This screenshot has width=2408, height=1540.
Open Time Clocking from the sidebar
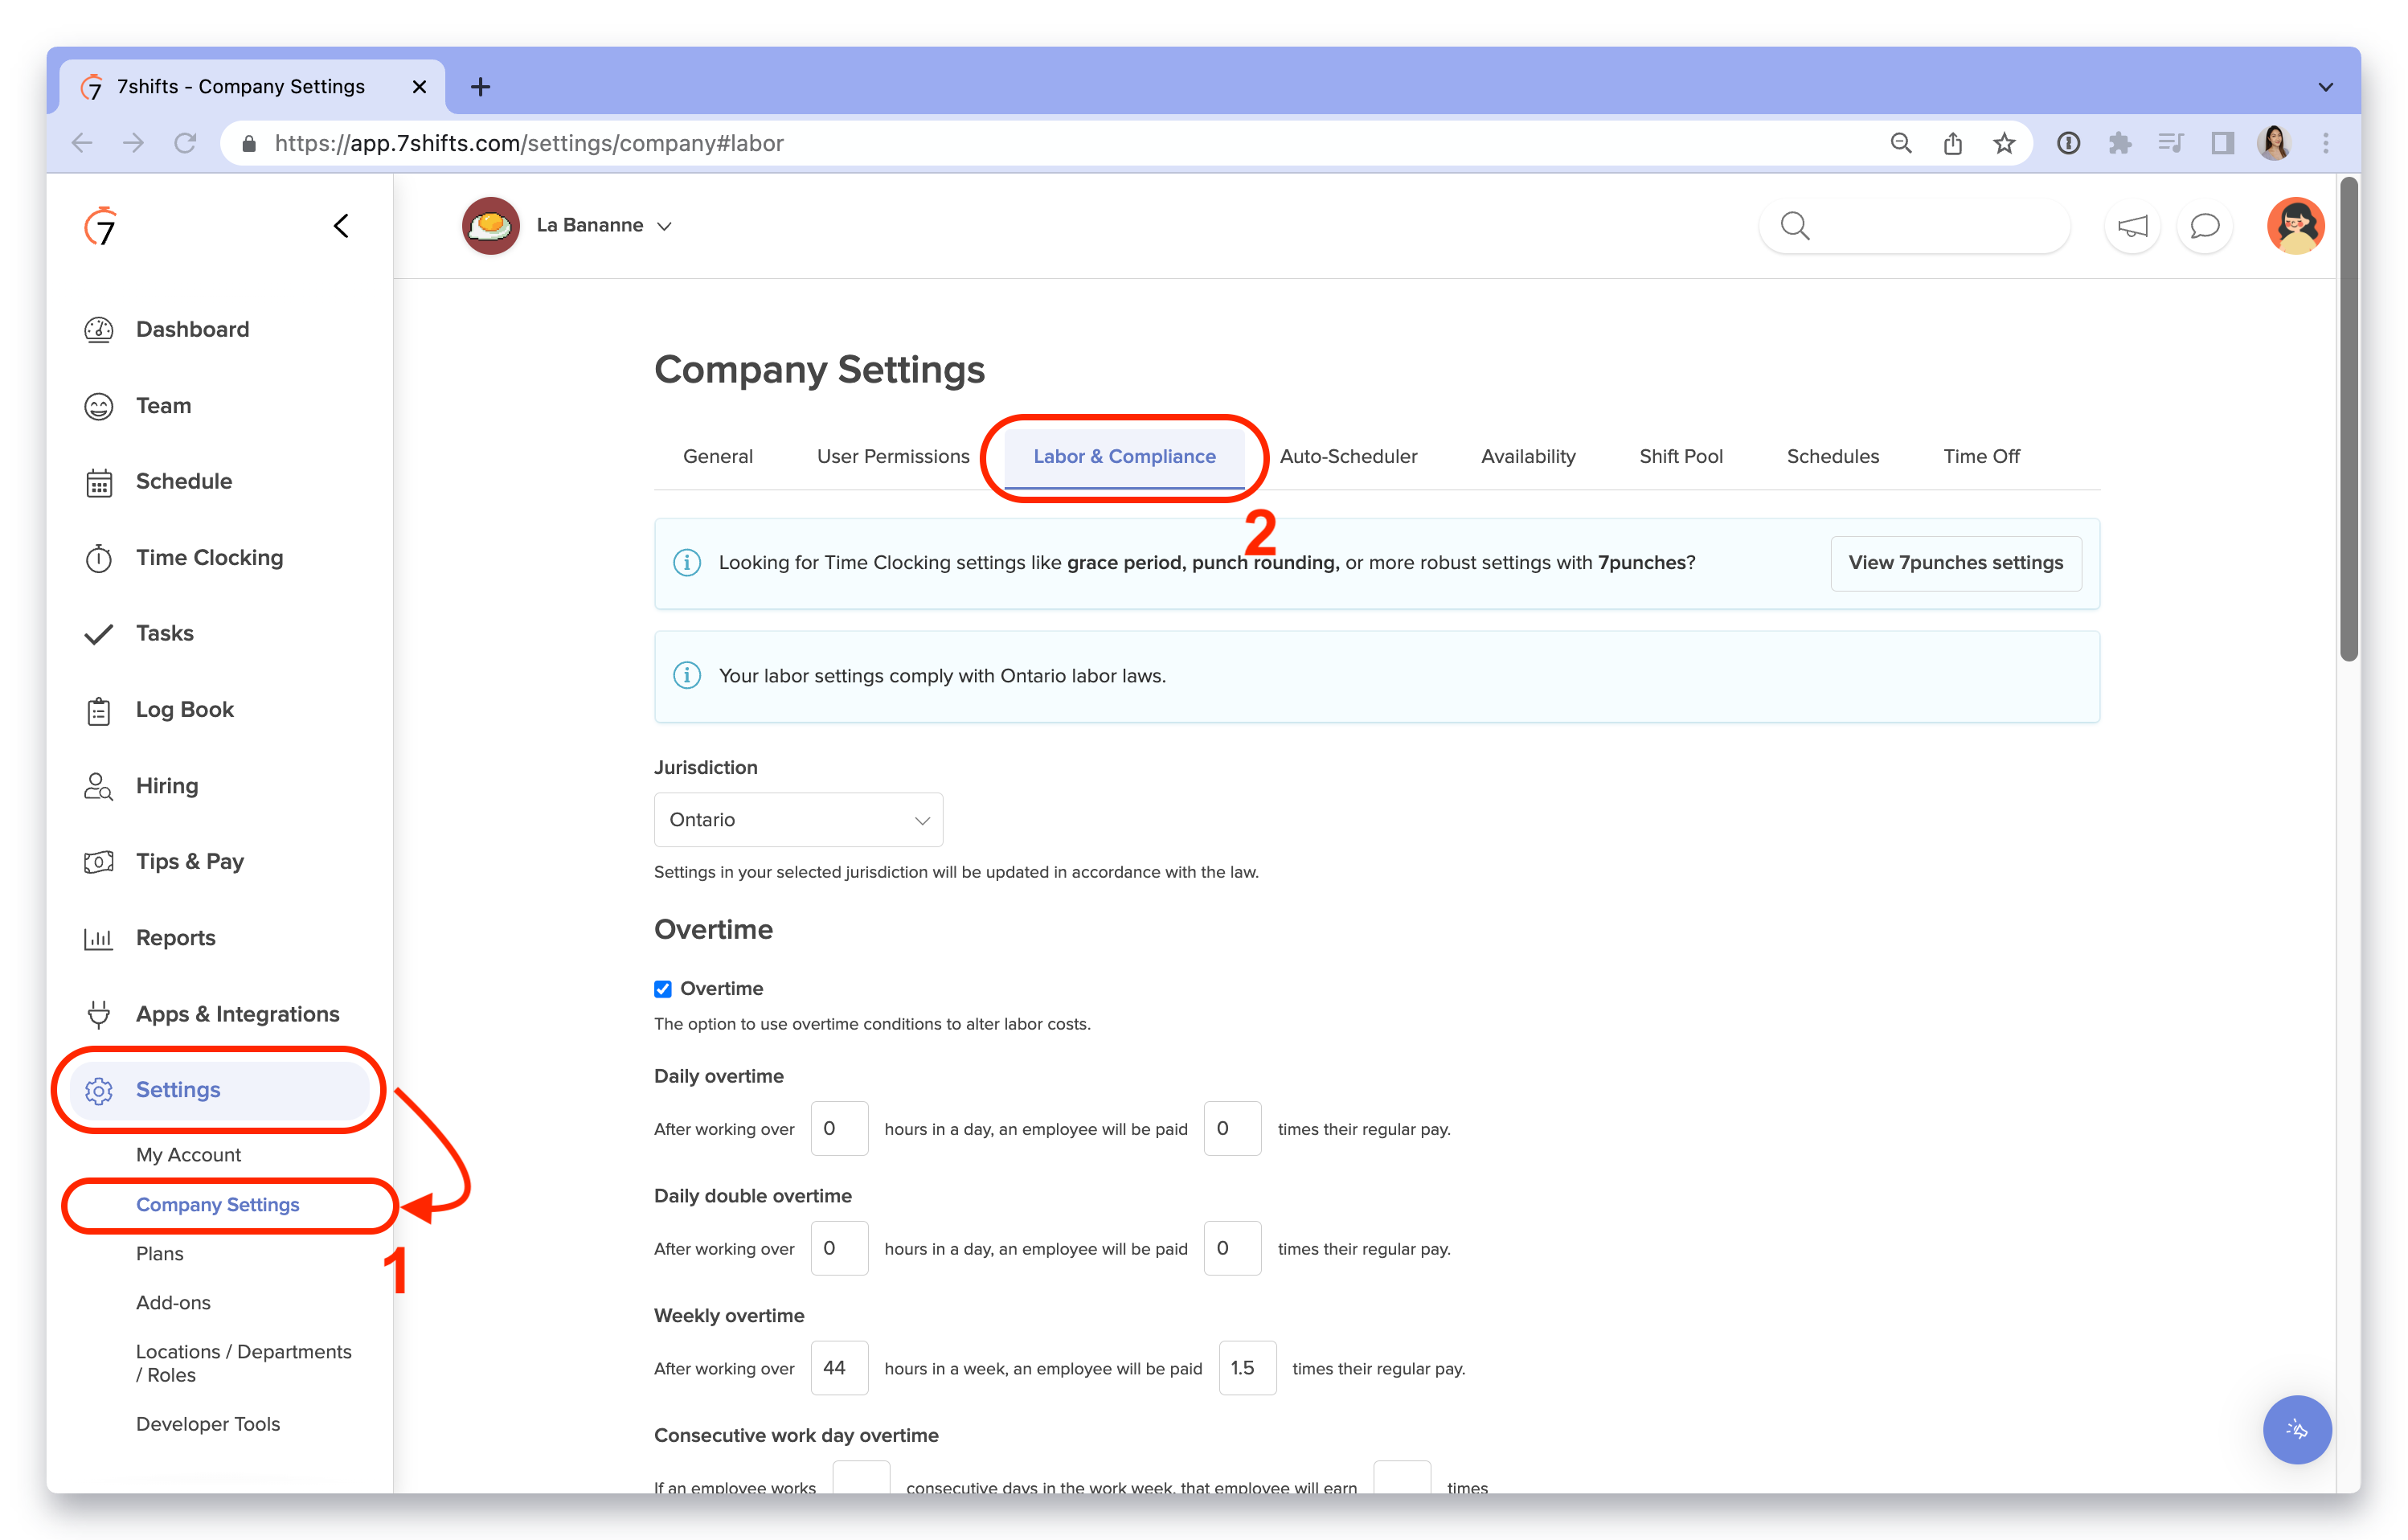[209, 557]
